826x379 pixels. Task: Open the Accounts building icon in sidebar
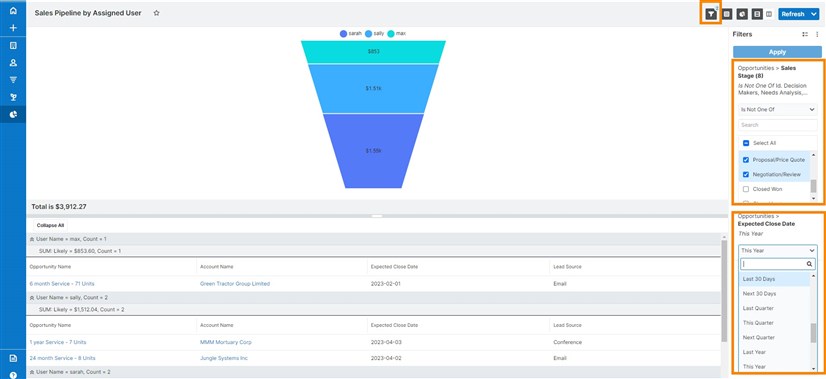click(13, 46)
